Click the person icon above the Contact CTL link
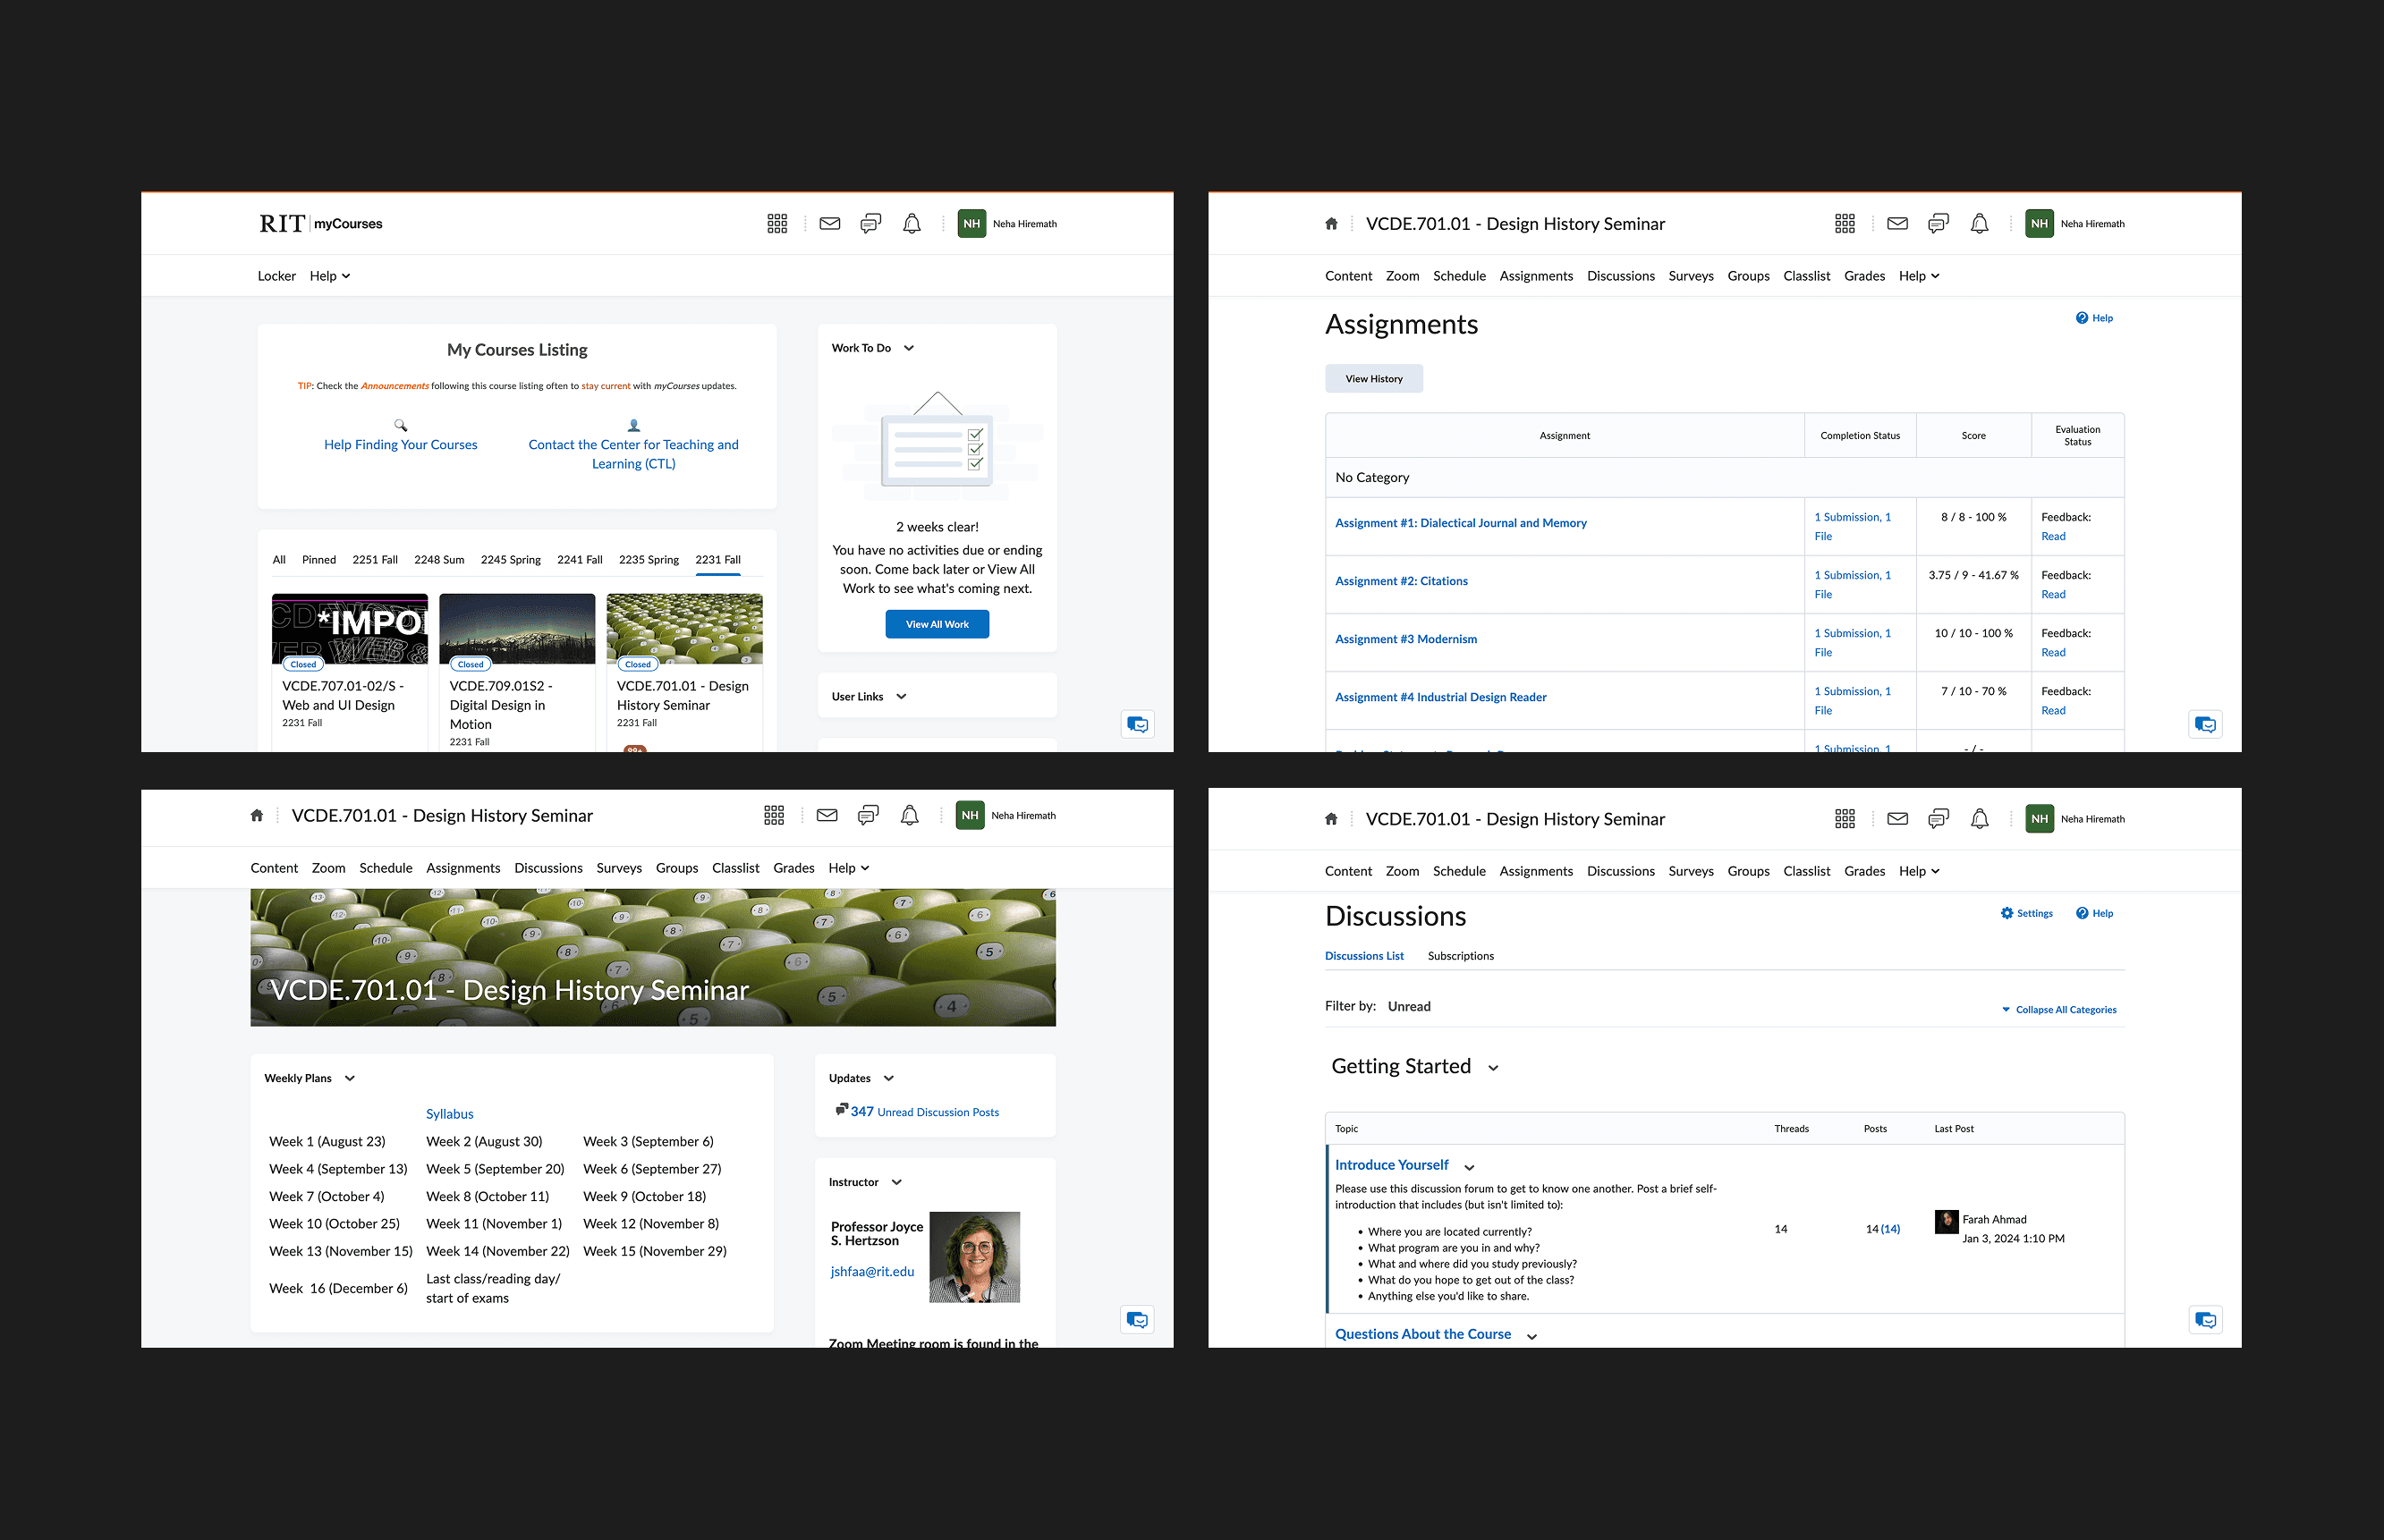Image resolution: width=2384 pixels, height=1540 pixels. coord(633,425)
